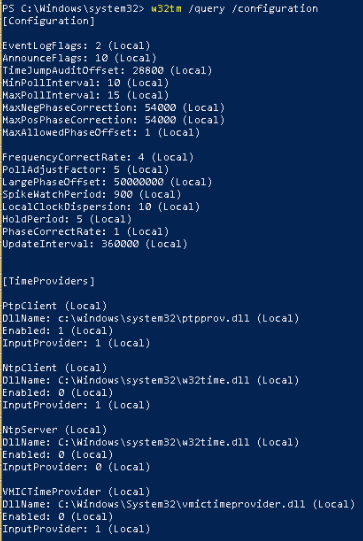Select the PtpClient provider heading

55,306
